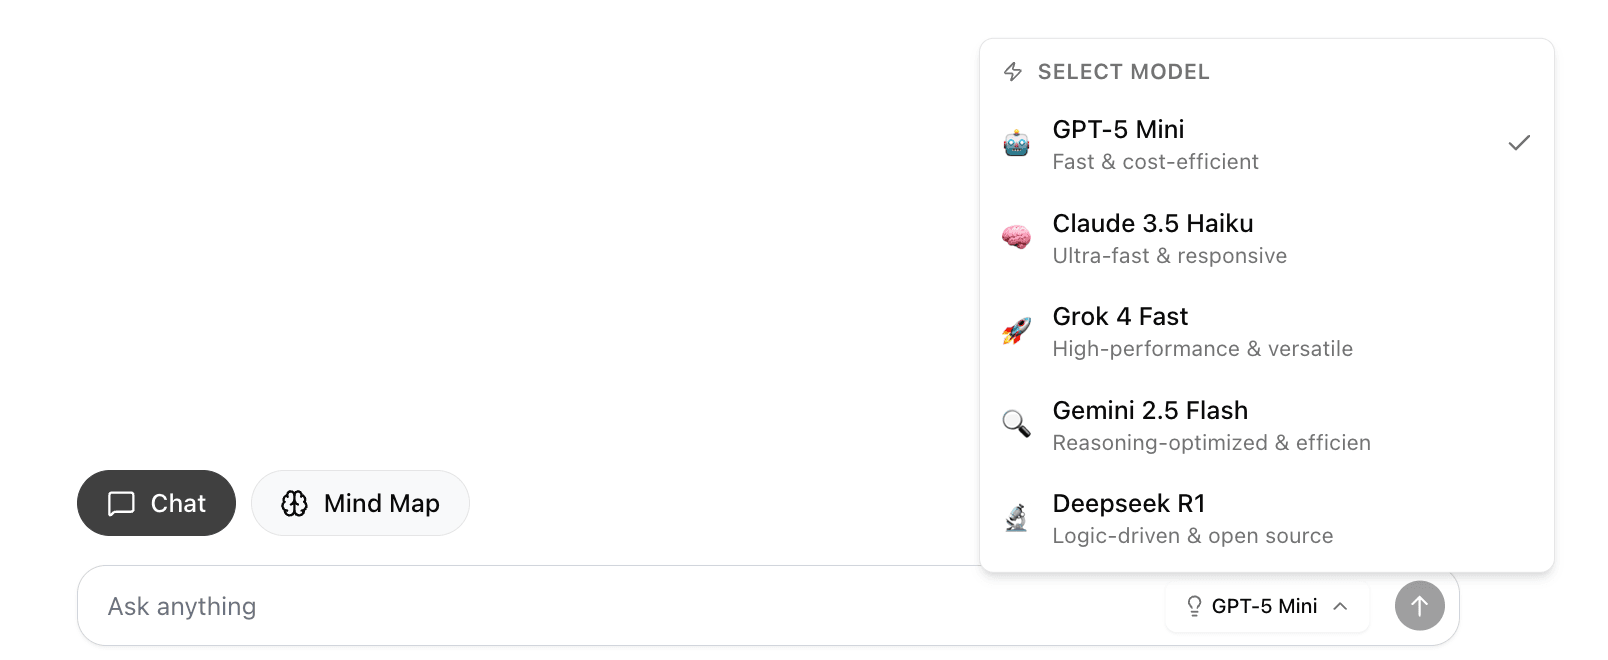
Task: Click the microscope icon beside Deepseek R1
Action: [x=1016, y=518]
